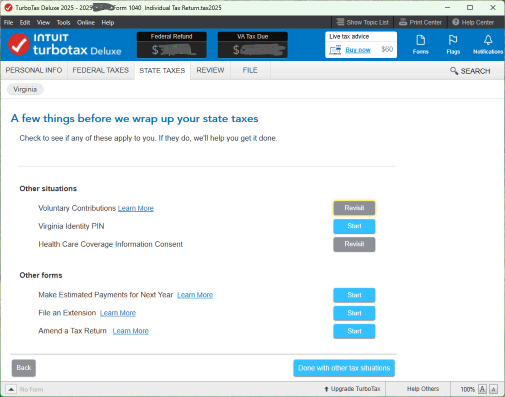Open the Edit menu
505x397 pixels.
click(25, 22)
